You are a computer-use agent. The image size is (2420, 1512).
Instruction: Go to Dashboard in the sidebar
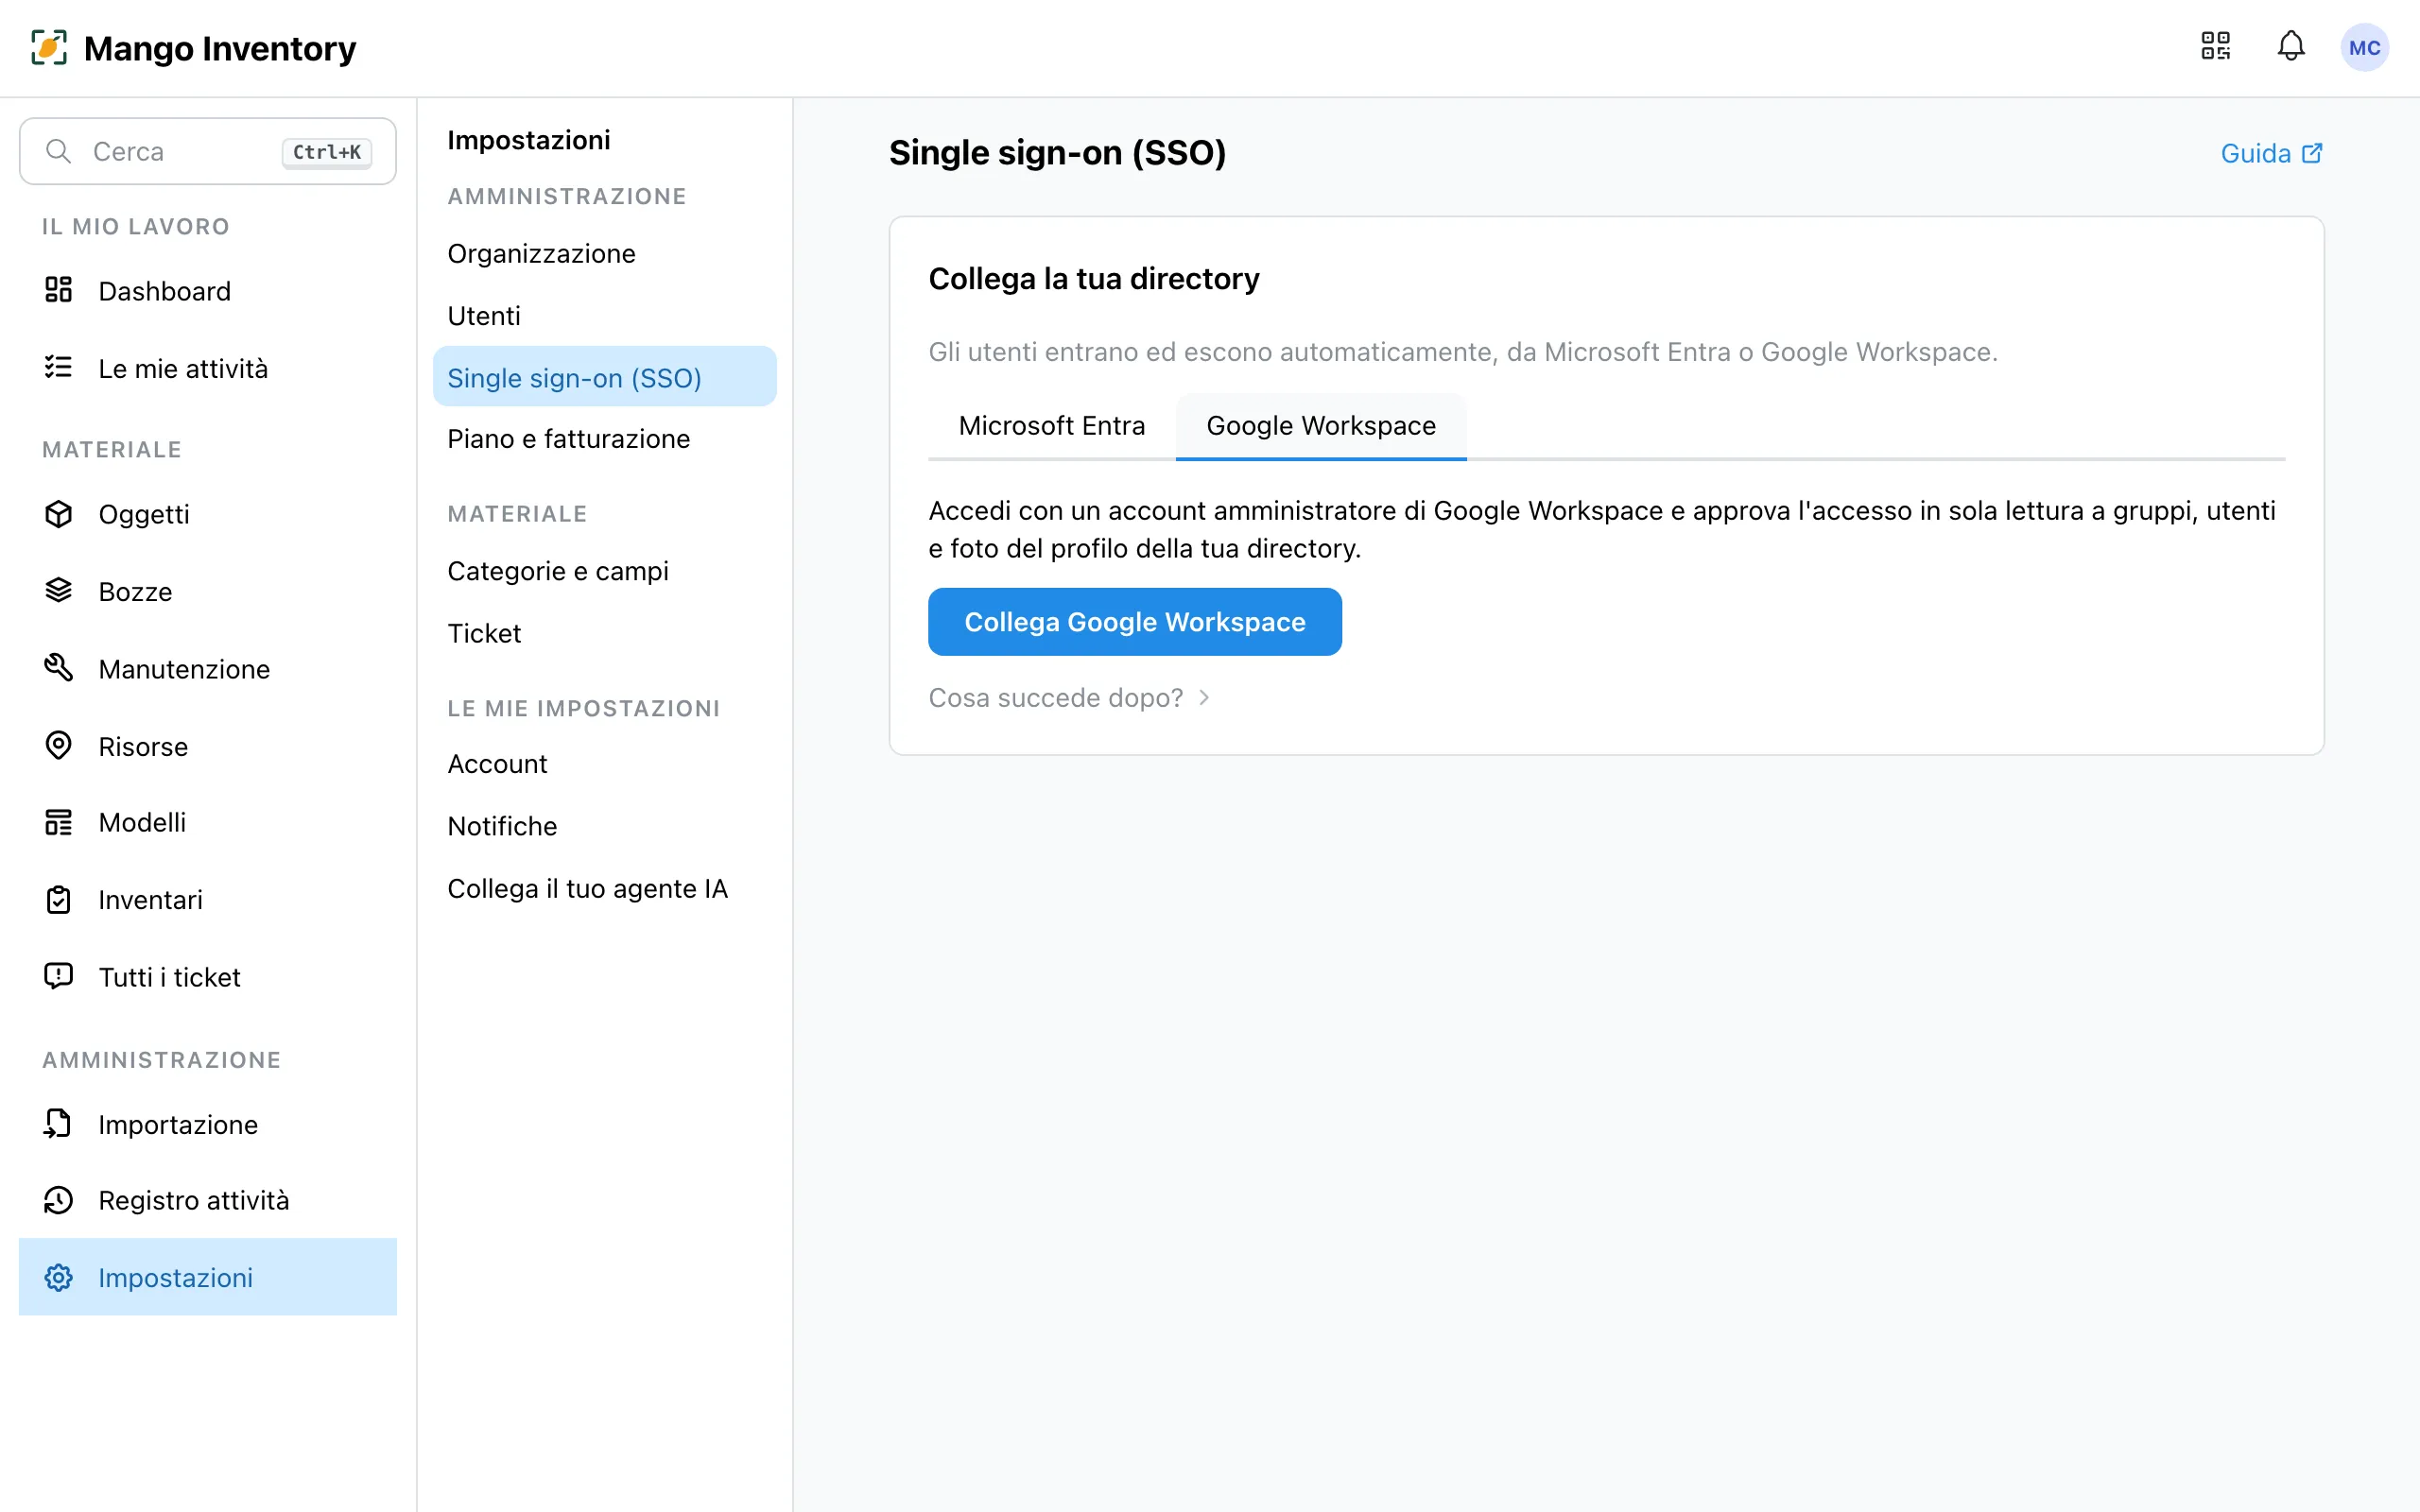[208, 291]
